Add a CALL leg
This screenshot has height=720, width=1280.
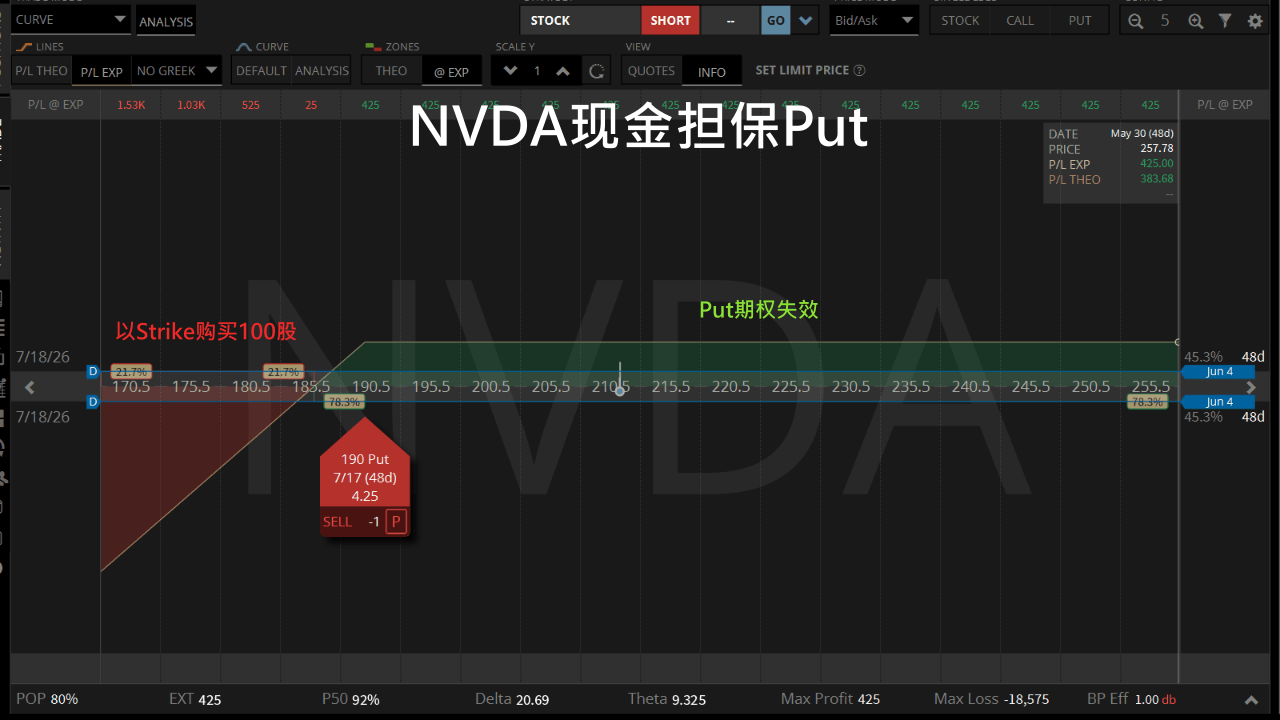pos(1020,20)
